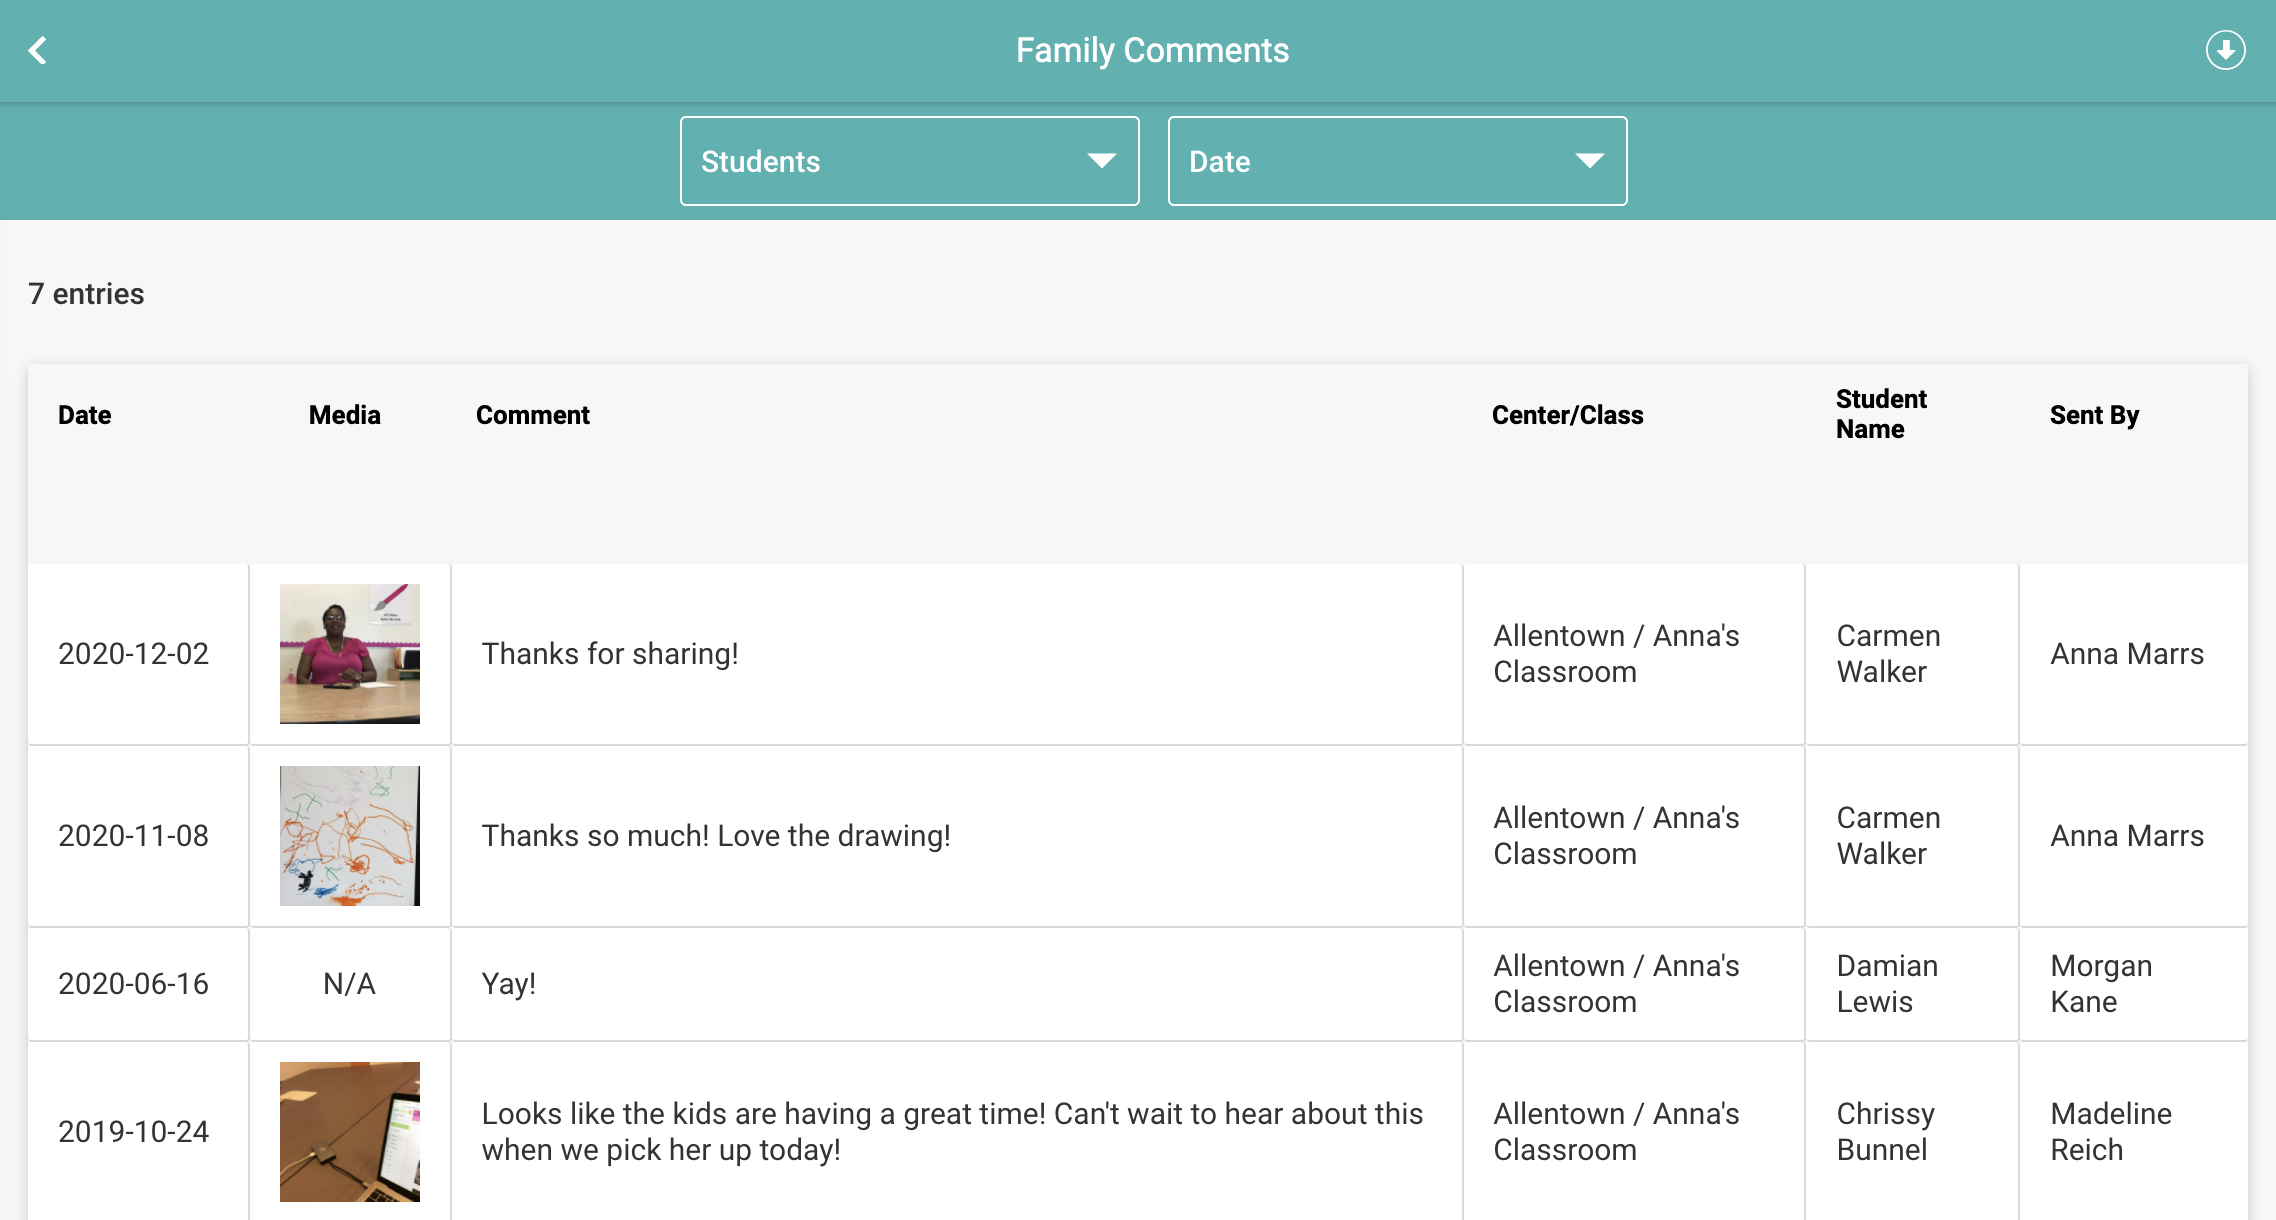Click the "Yay!" comment entry
The height and width of the screenshot is (1220, 2276).
(x=509, y=984)
